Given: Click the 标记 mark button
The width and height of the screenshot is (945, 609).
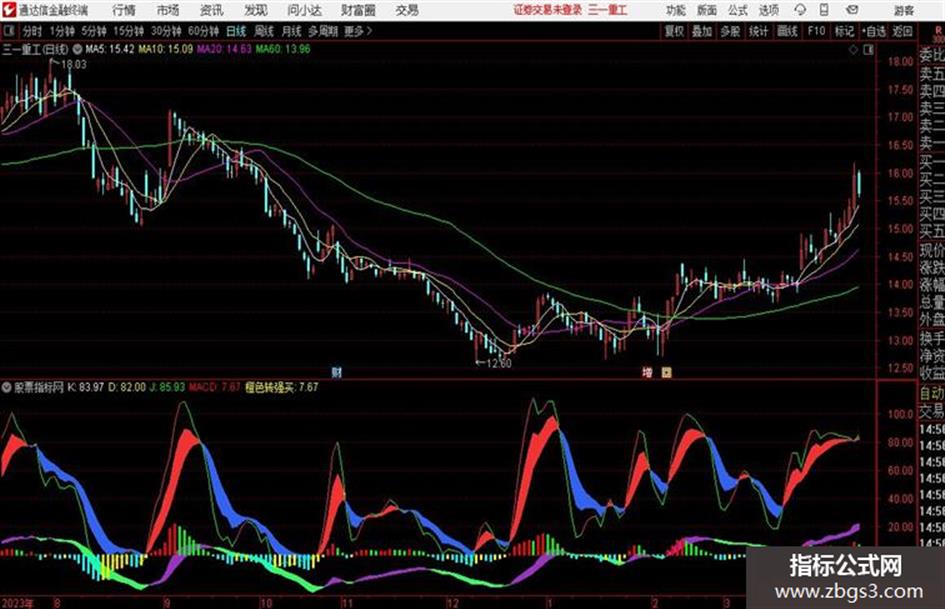Looking at the screenshot, I should [x=844, y=31].
